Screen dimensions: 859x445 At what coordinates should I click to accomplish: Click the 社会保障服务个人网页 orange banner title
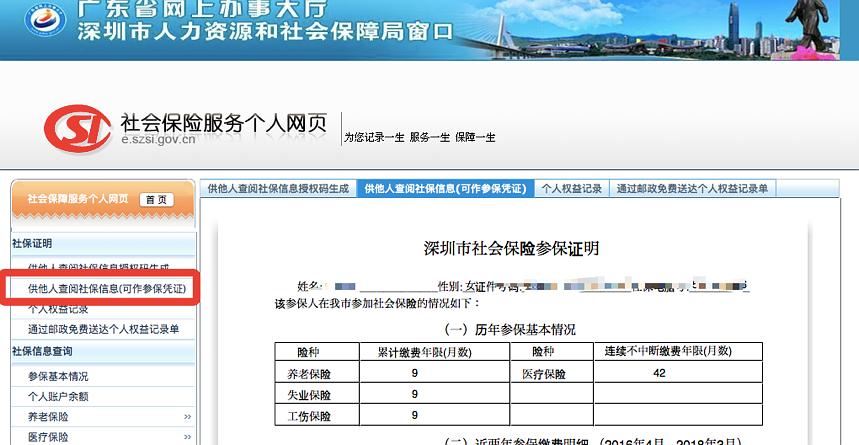(78, 199)
